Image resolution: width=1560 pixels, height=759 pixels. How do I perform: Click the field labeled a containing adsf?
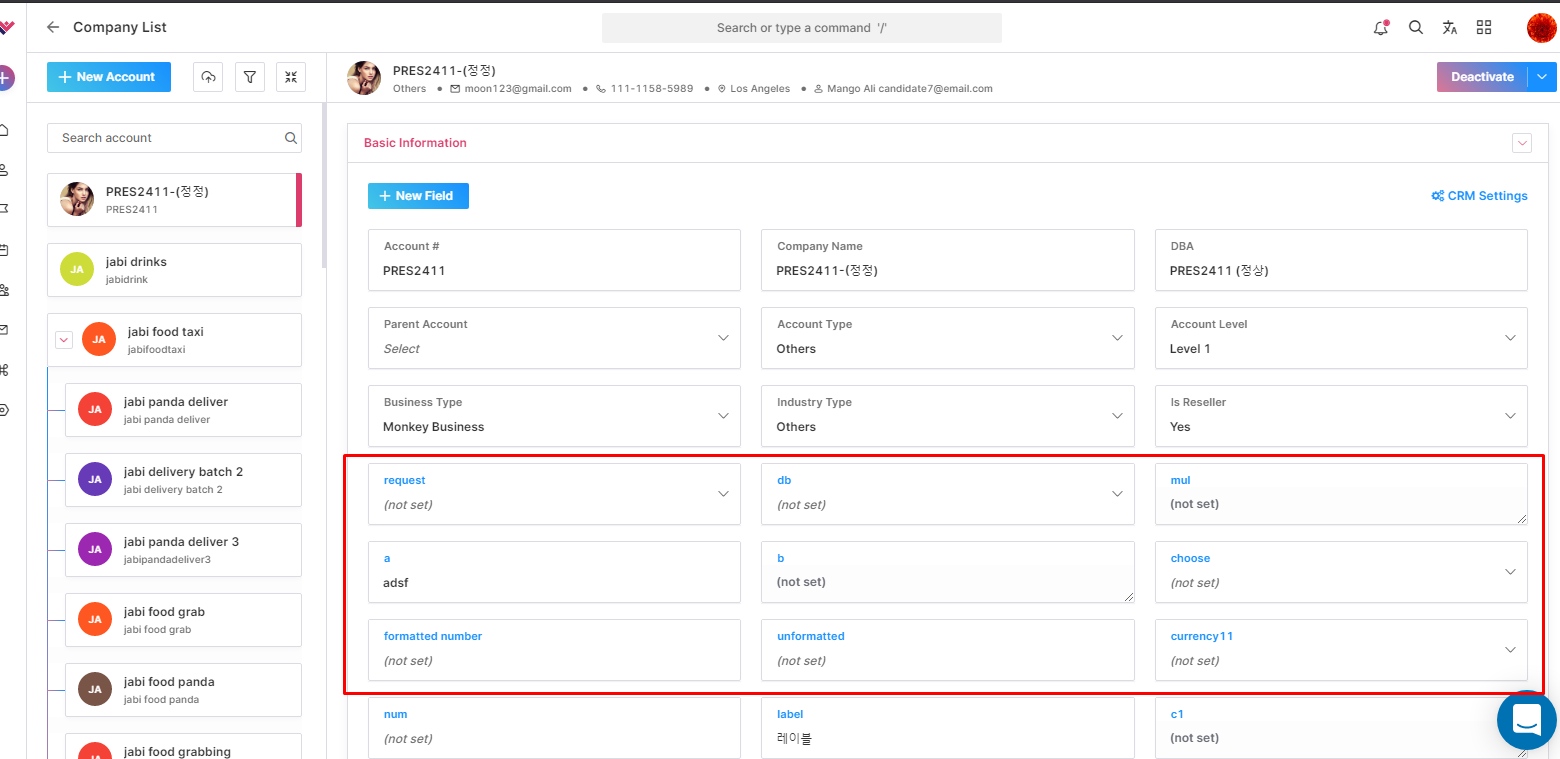[554, 572]
